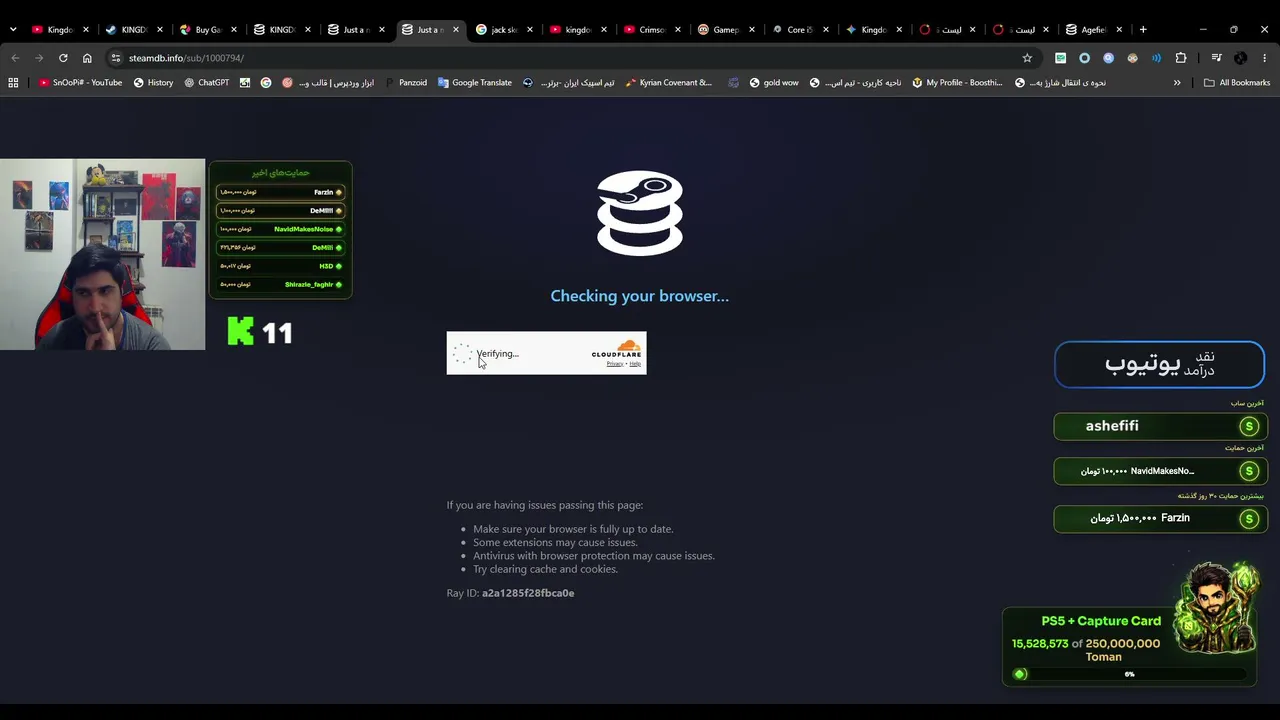Open the All Bookmarks folder
The height and width of the screenshot is (720, 1280).
click(1237, 83)
